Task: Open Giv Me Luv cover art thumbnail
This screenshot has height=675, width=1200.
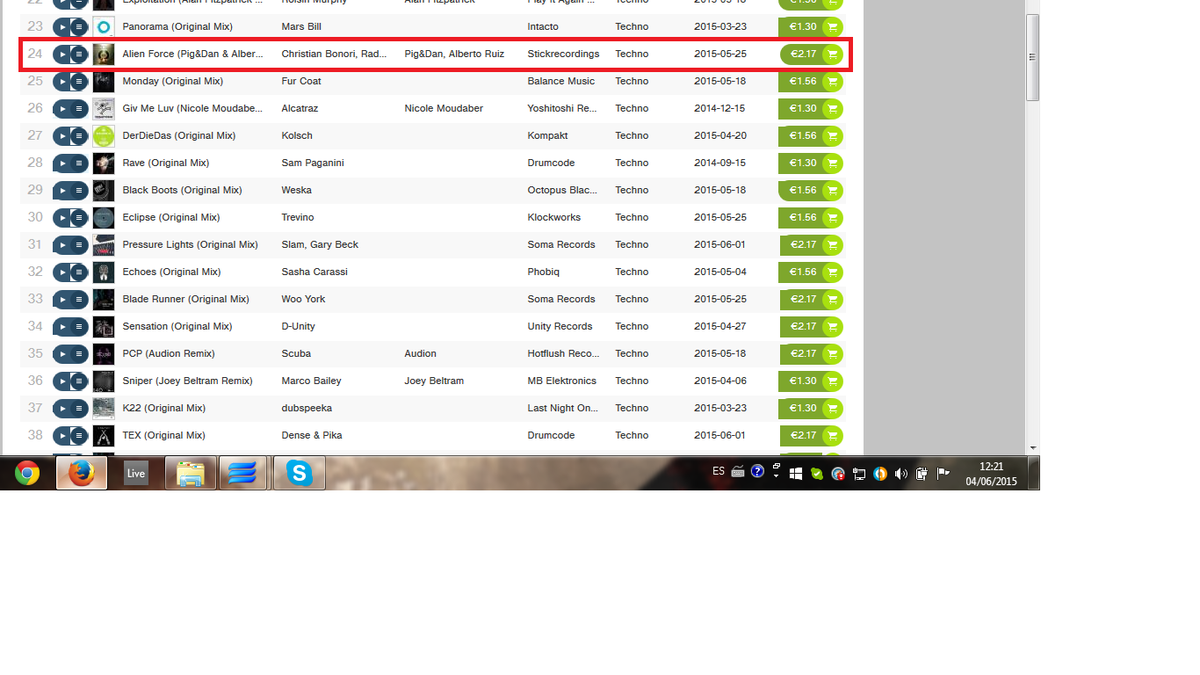Action: tap(103, 108)
